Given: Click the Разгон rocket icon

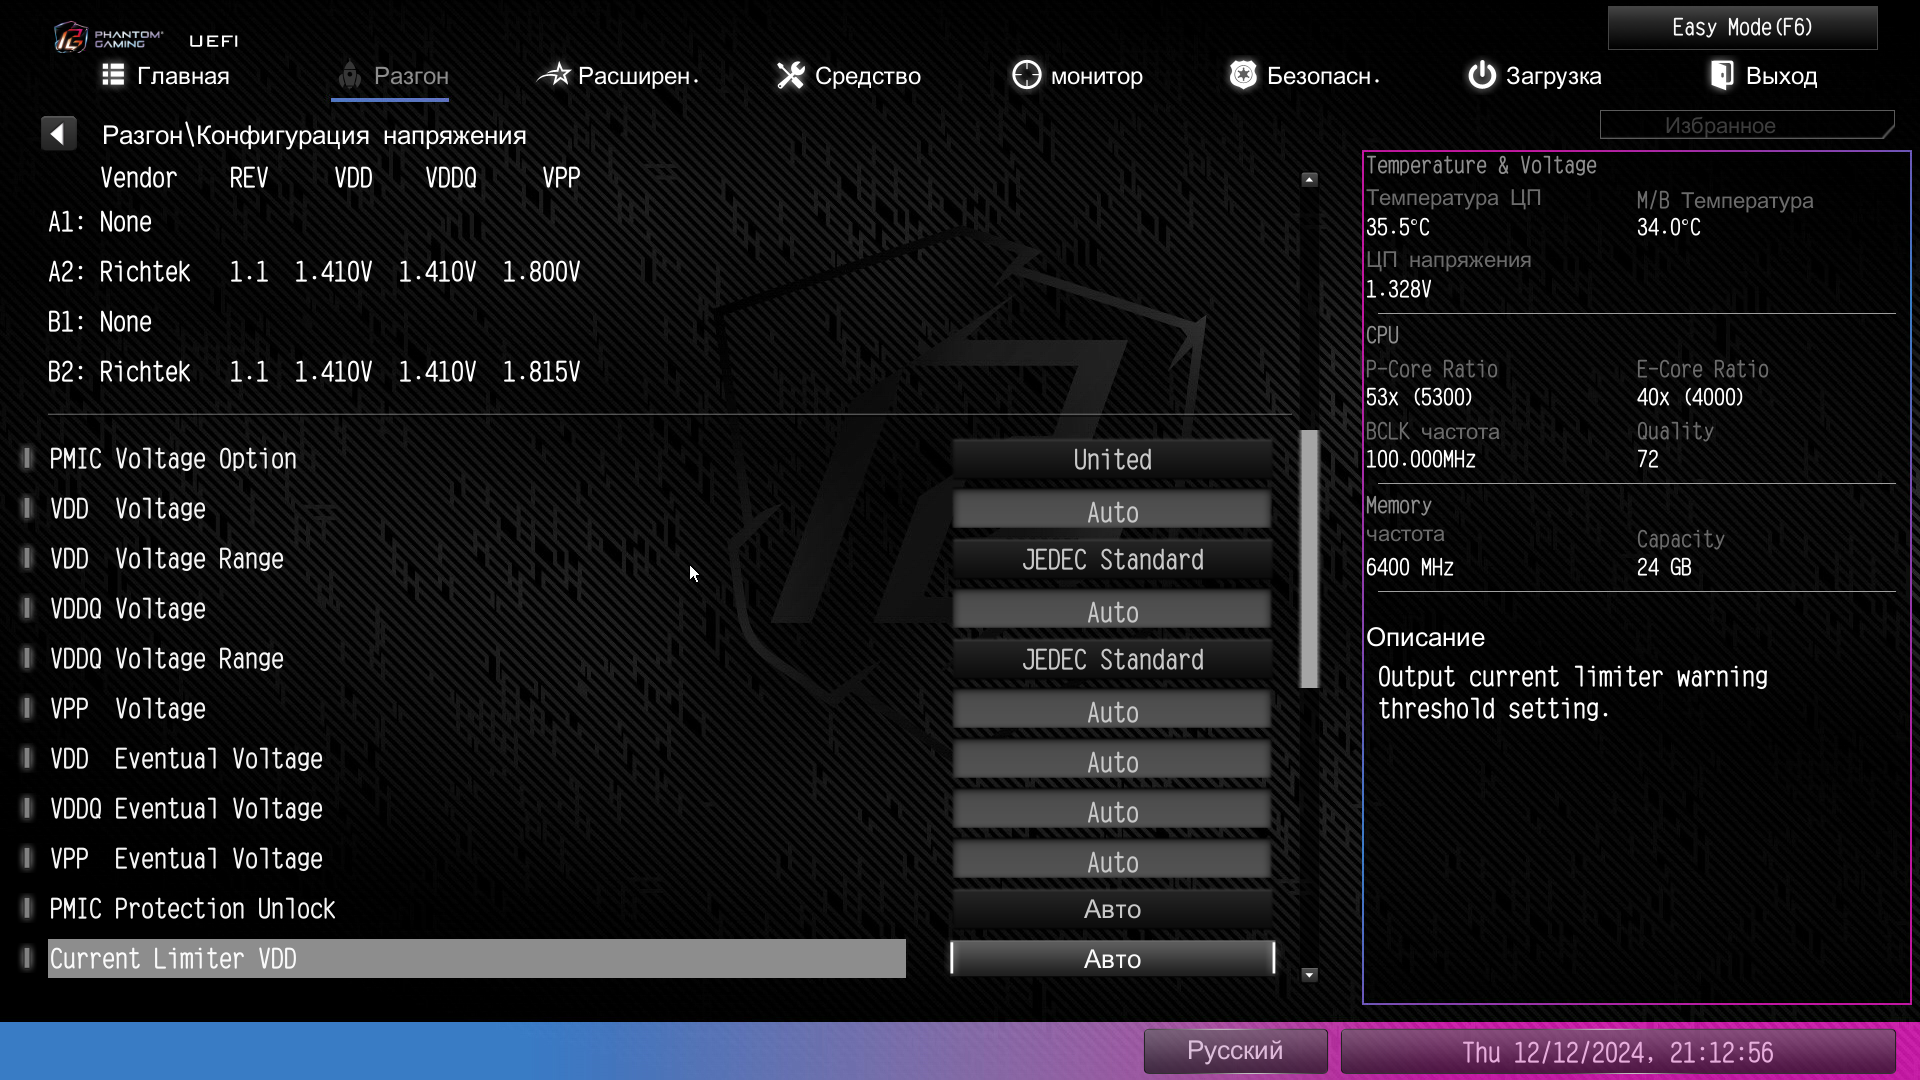Looking at the screenshot, I should click(x=349, y=75).
